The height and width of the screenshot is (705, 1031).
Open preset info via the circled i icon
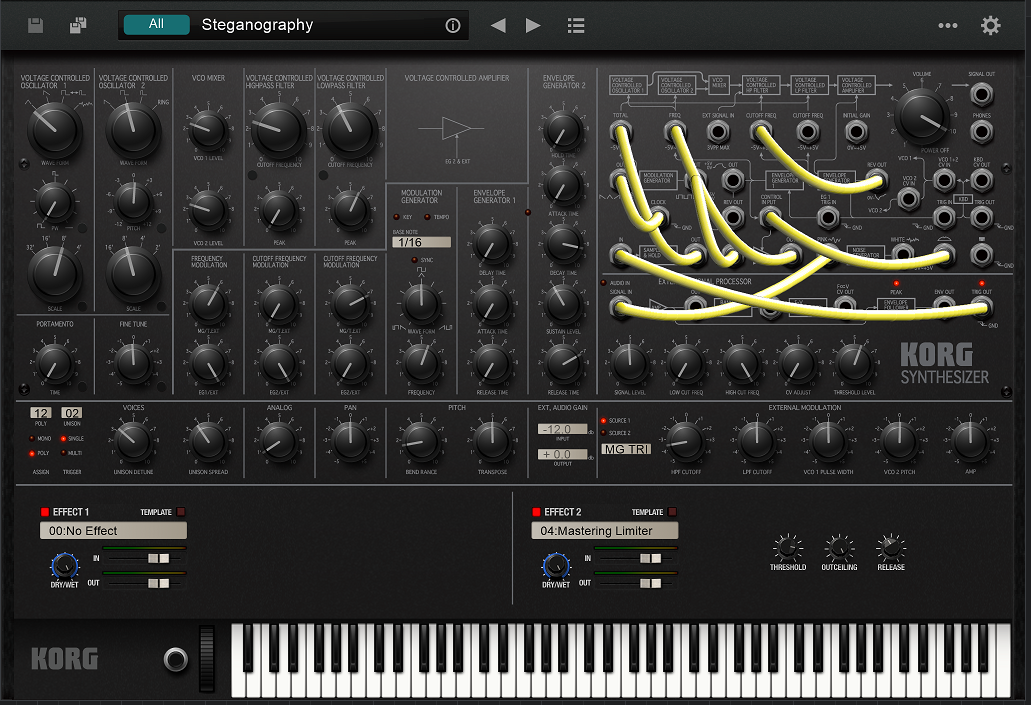click(x=452, y=26)
